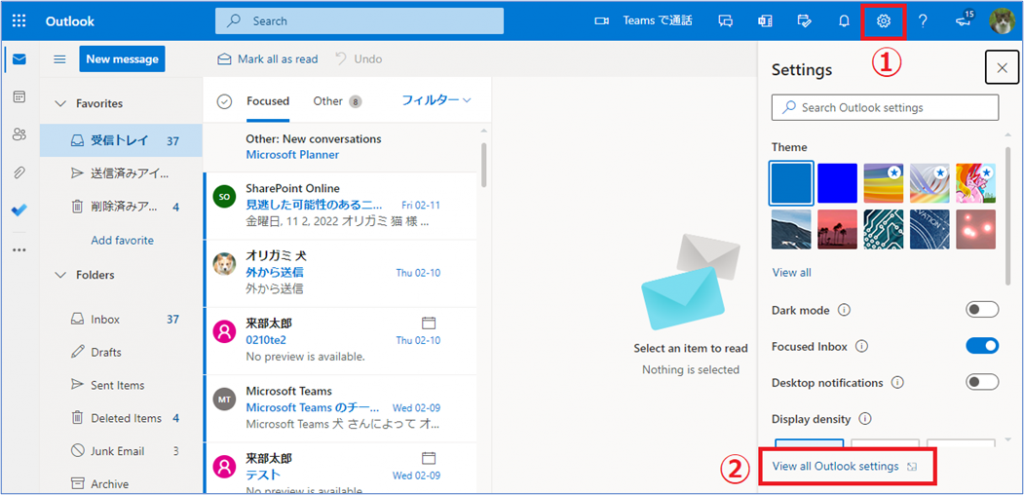Select the bright blue theme swatch
The width and height of the screenshot is (1024, 495).
(x=837, y=183)
